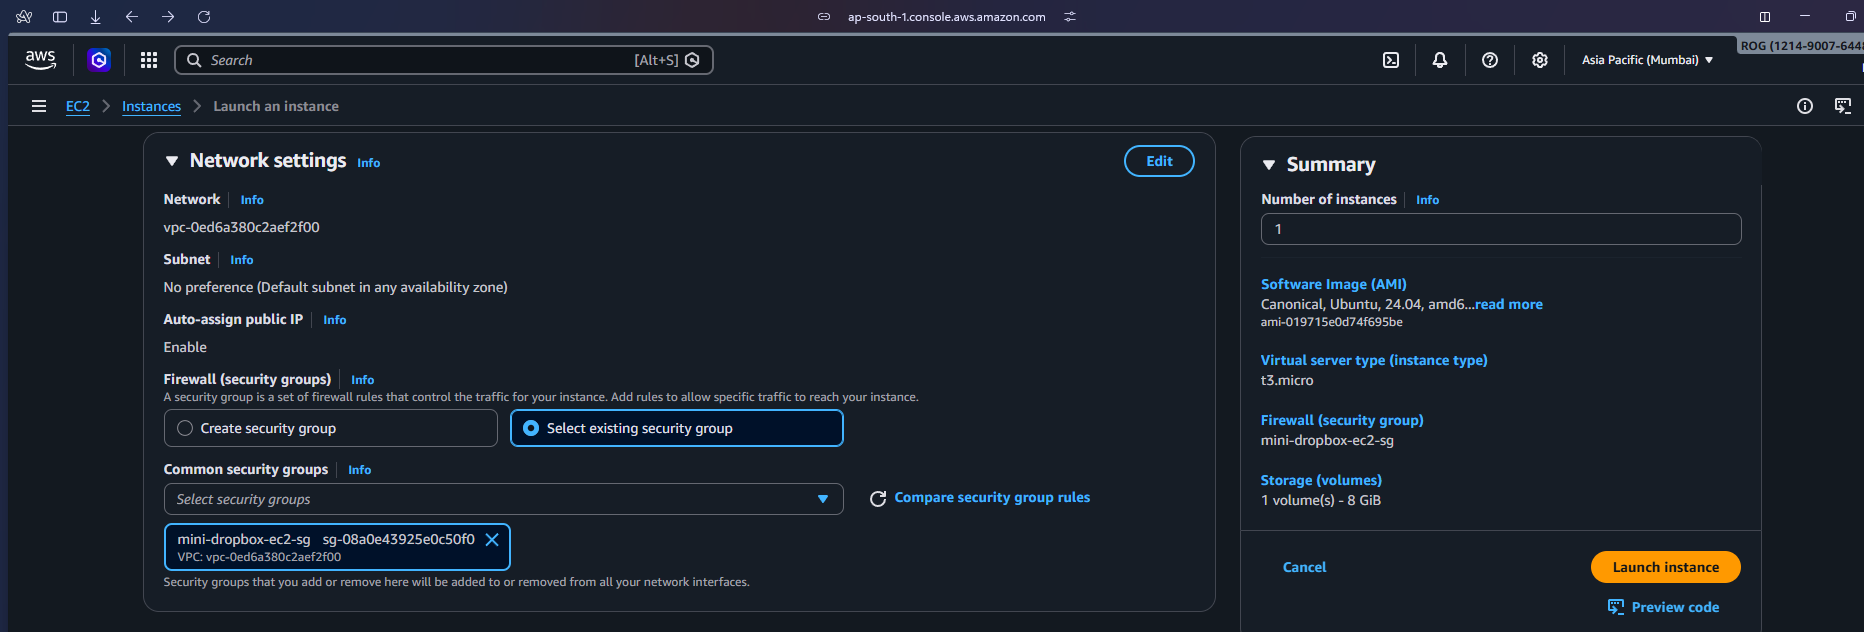The height and width of the screenshot is (632, 1864).
Task: Click the refresh security groups icon
Action: [878, 499]
